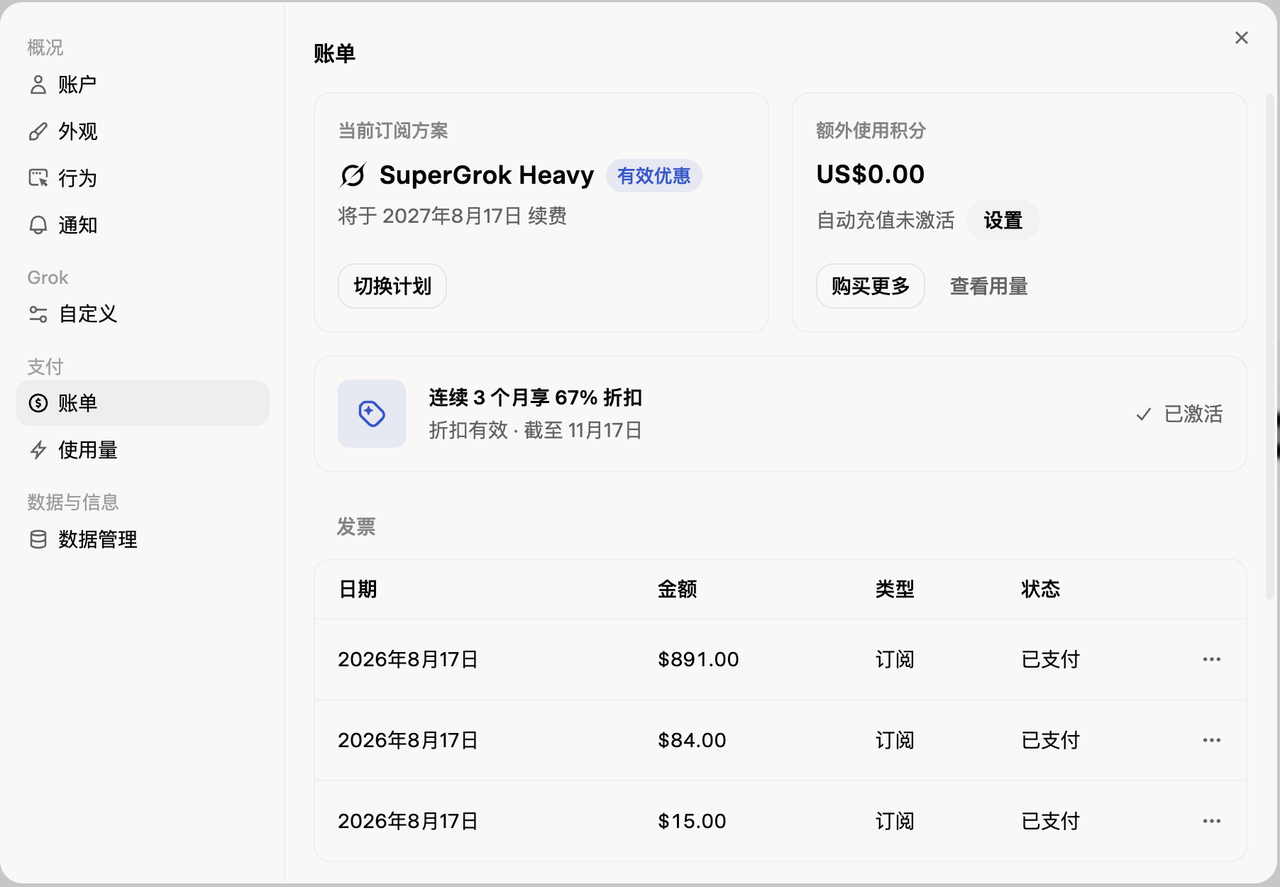Click 已支付 in the $84.00 row
The height and width of the screenshot is (887, 1280).
click(1051, 740)
